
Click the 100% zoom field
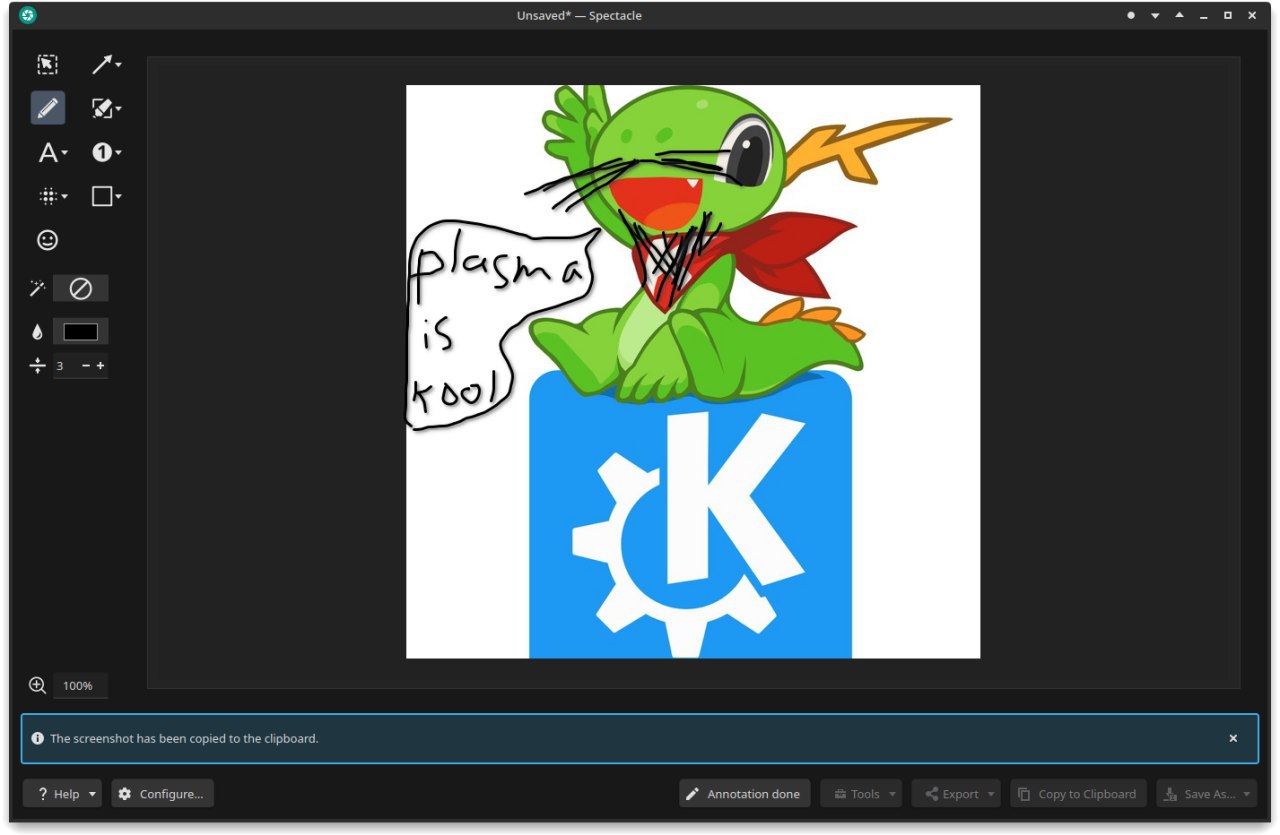80,686
